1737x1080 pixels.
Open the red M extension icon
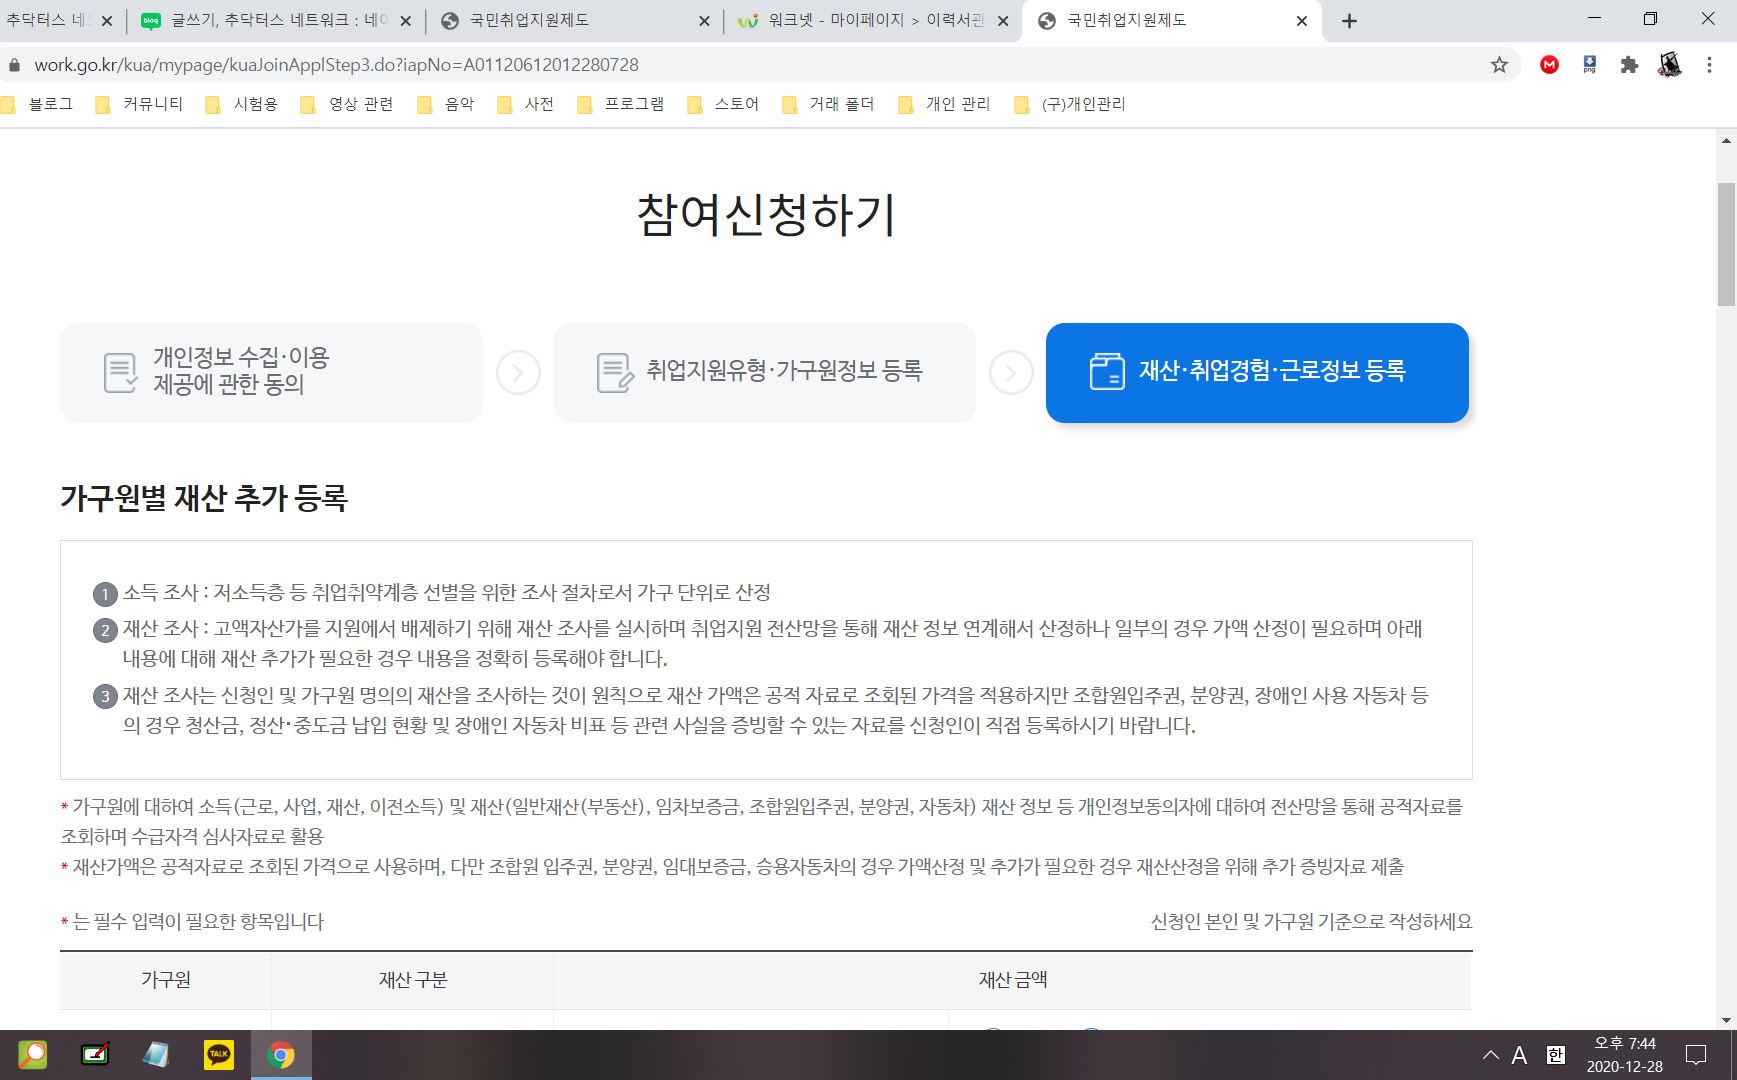pos(1549,65)
